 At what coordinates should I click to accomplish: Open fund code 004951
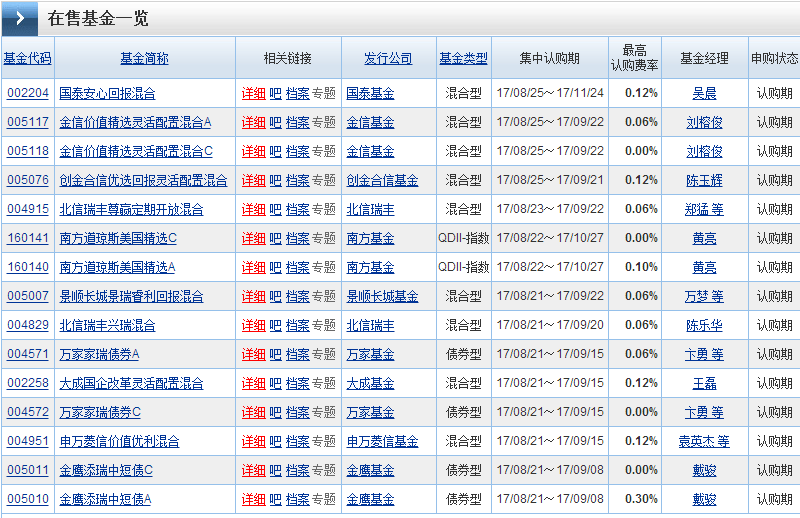point(28,441)
